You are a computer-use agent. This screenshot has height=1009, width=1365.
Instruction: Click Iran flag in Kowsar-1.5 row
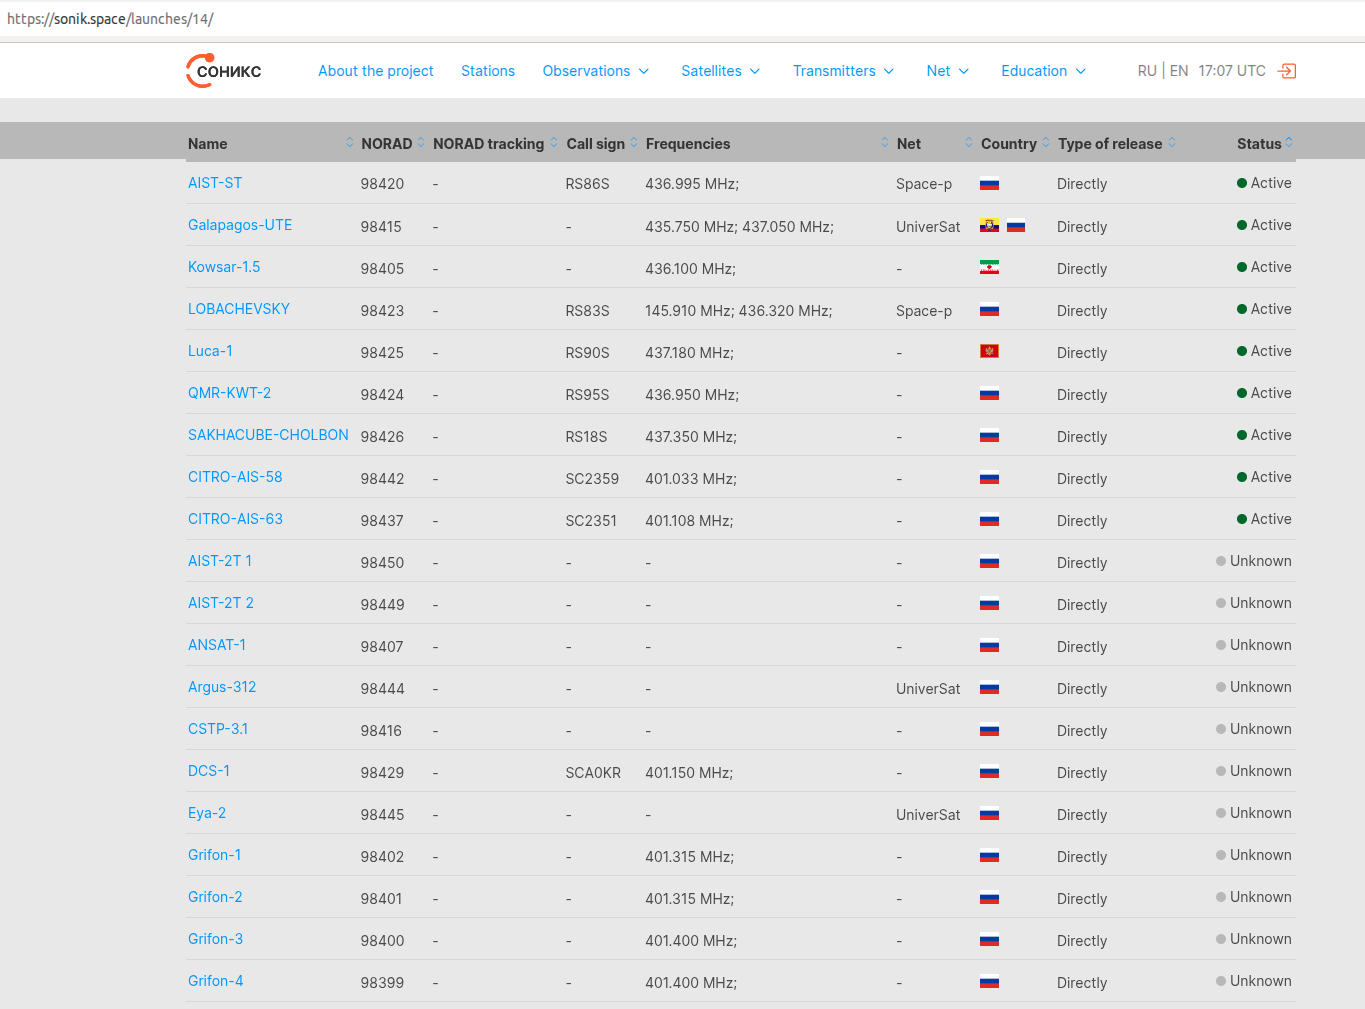coord(989,268)
